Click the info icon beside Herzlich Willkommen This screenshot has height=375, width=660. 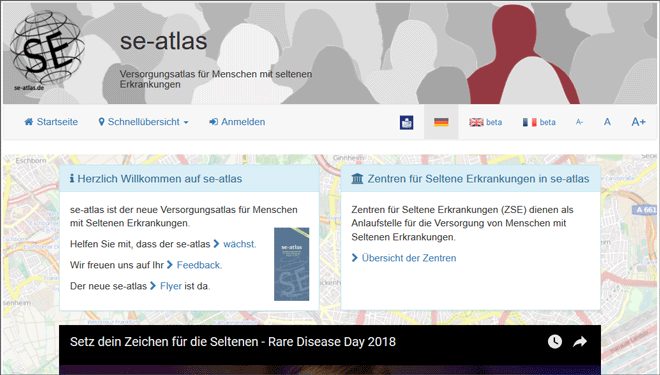click(x=72, y=178)
